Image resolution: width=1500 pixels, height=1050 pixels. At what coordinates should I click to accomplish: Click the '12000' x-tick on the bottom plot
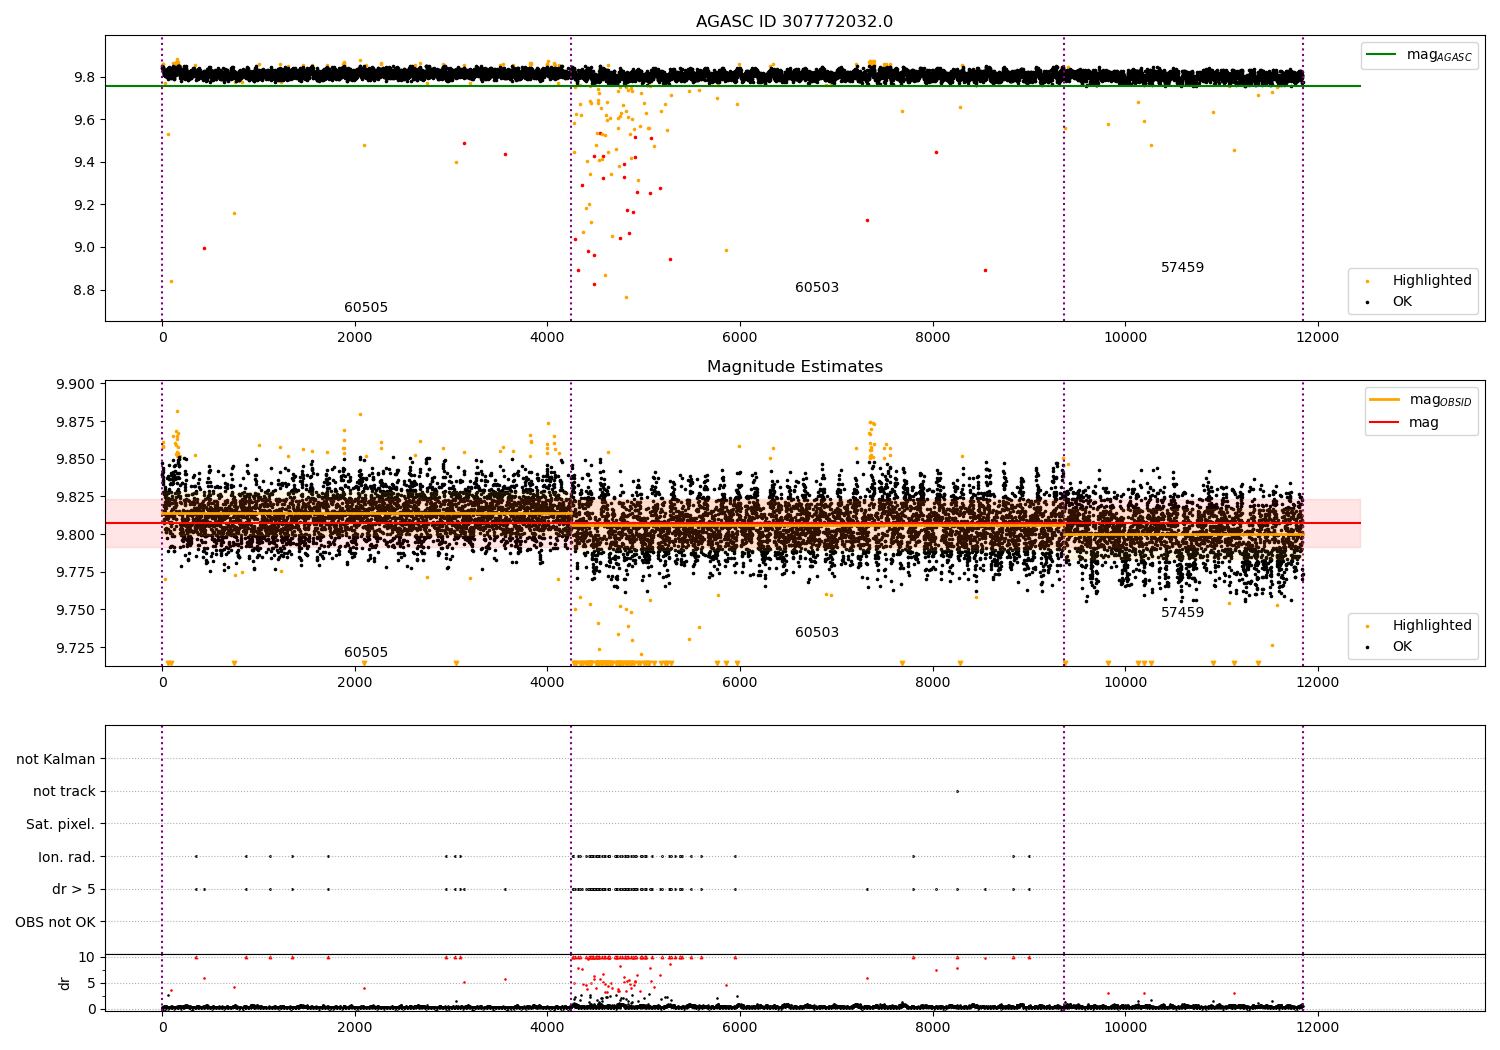point(1318,1028)
